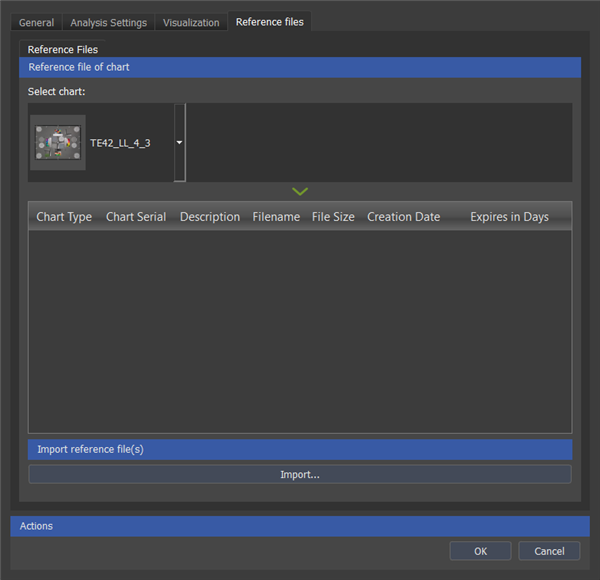This screenshot has width=600, height=580.
Task: Sort by the Chart Serial column
Action: [136, 217]
